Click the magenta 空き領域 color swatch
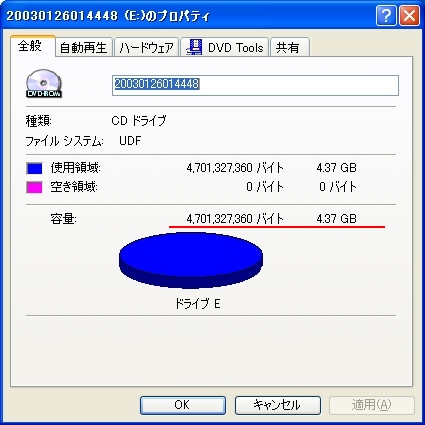 pyautogui.click(x=34, y=187)
